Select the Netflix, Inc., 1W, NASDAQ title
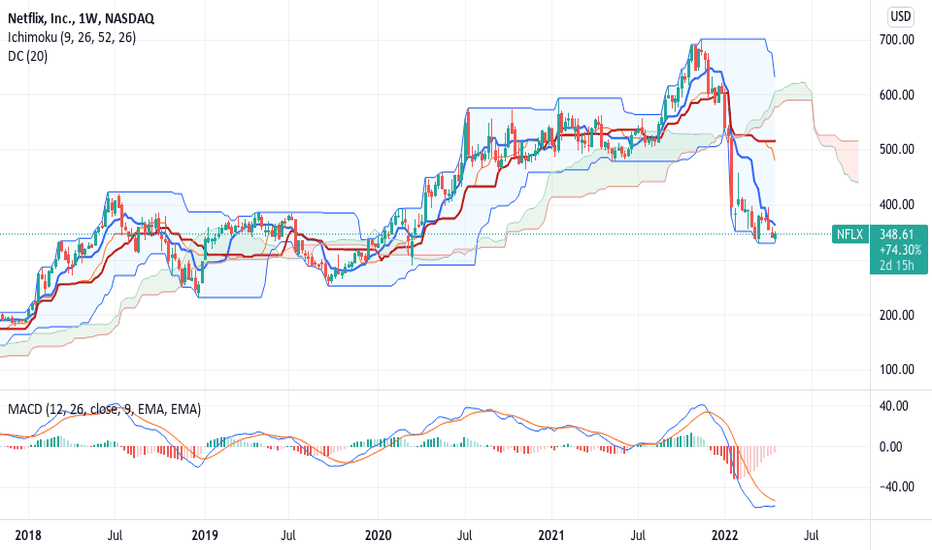The width and height of the screenshot is (932, 550). coord(81,18)
